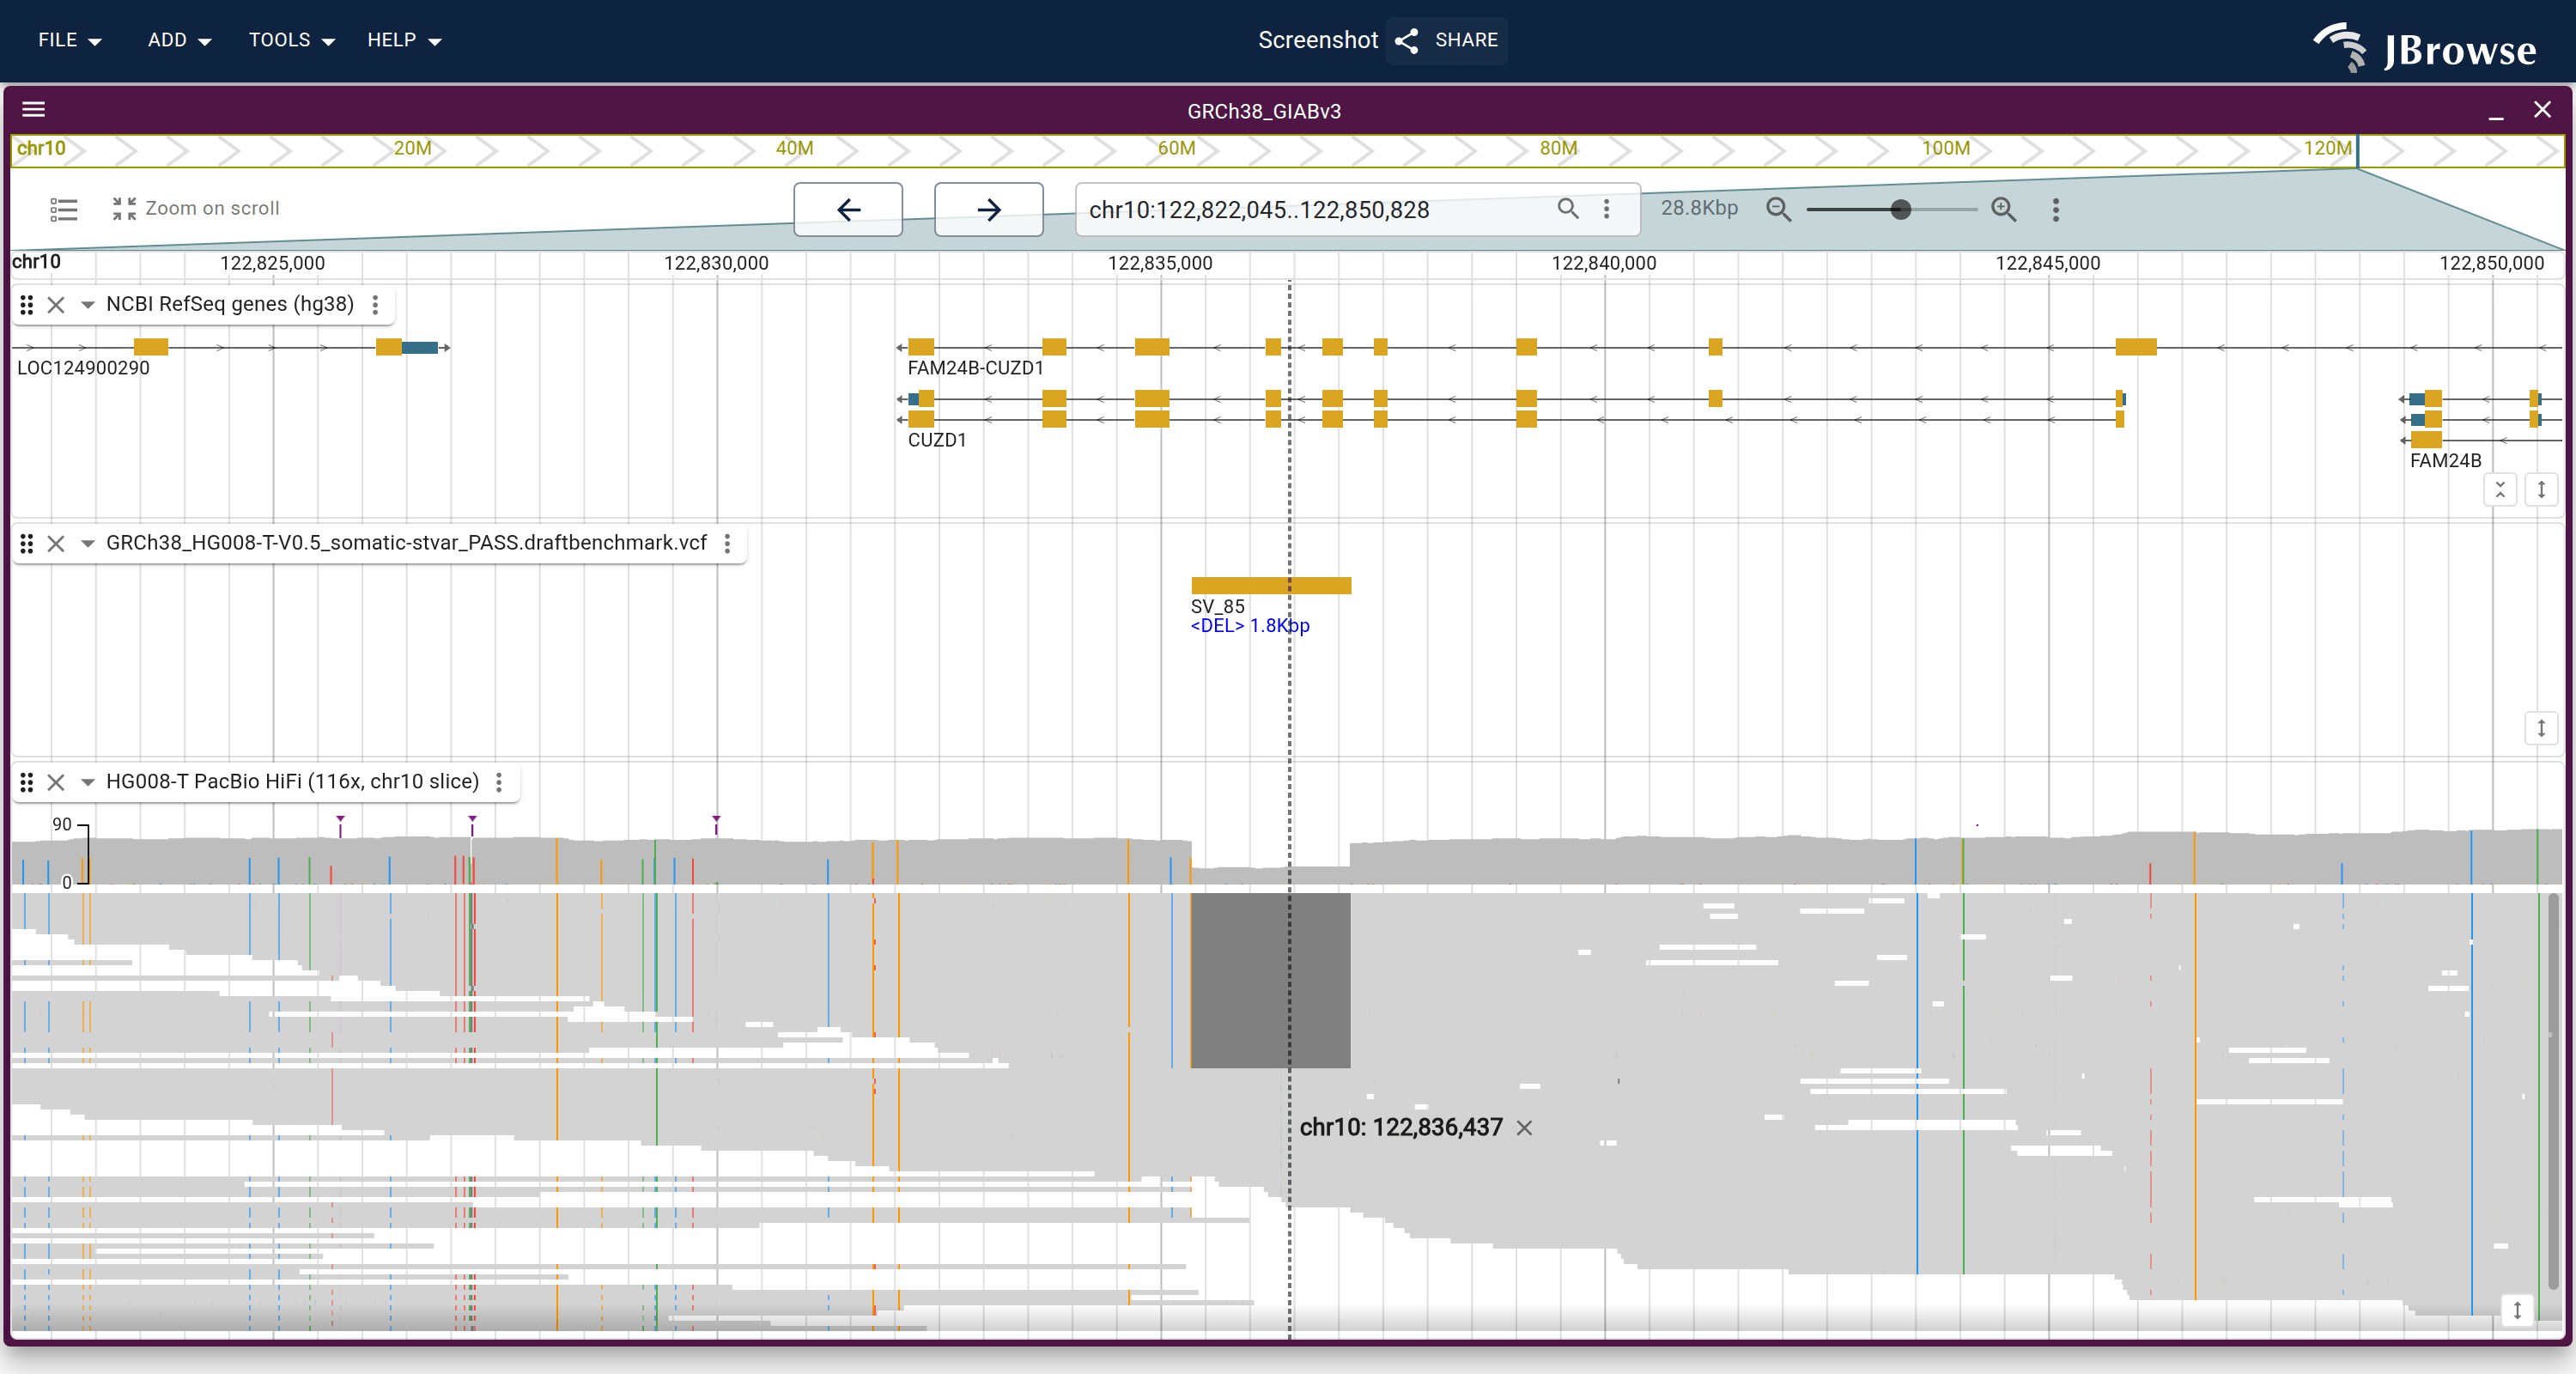Screen dimensions: 2576x1374
Task: Open somatic-stvar VCF track menu
Action: tap(727, 543)
